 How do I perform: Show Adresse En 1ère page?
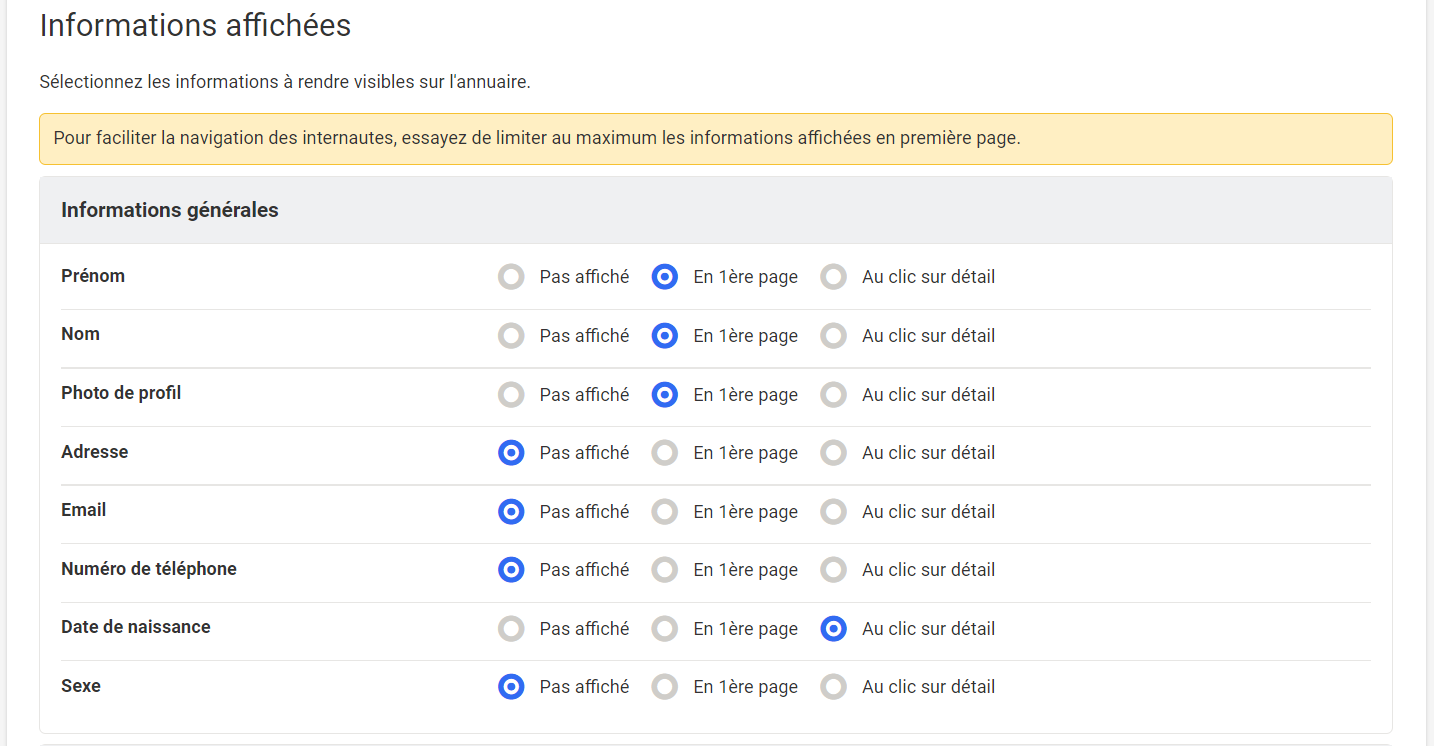click(x=665, y=453)
